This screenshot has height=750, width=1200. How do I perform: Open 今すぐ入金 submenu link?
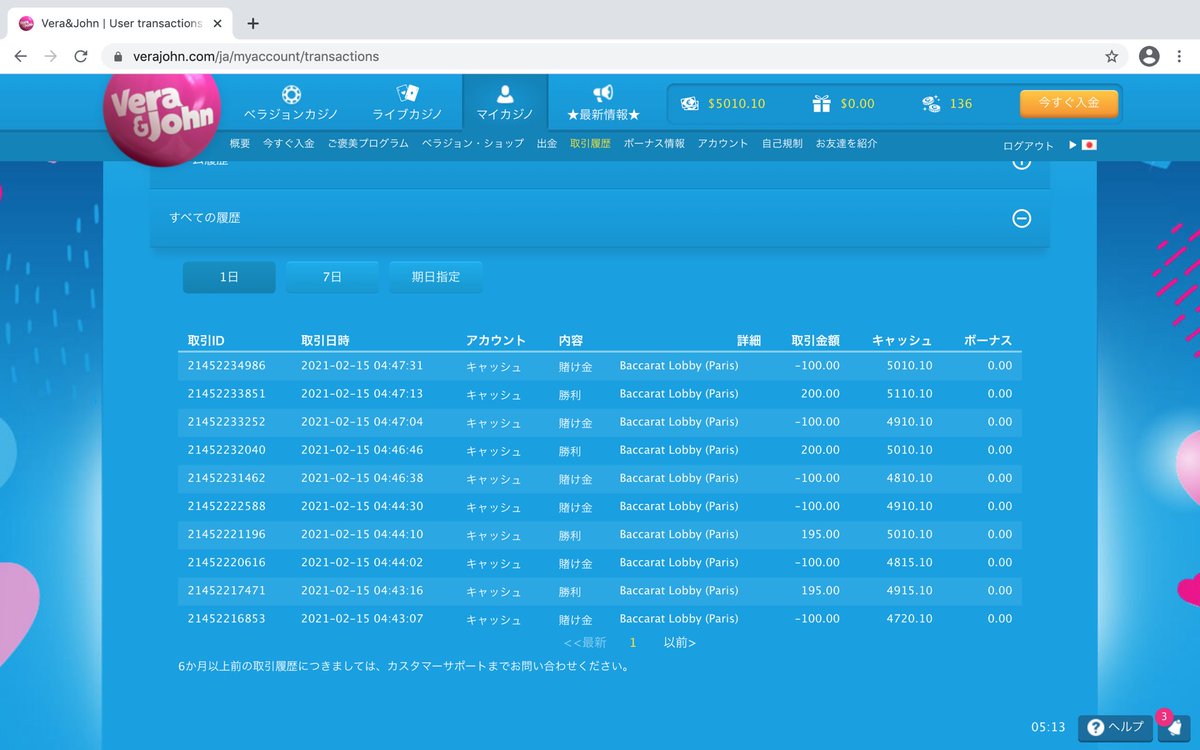coord(289,144)
